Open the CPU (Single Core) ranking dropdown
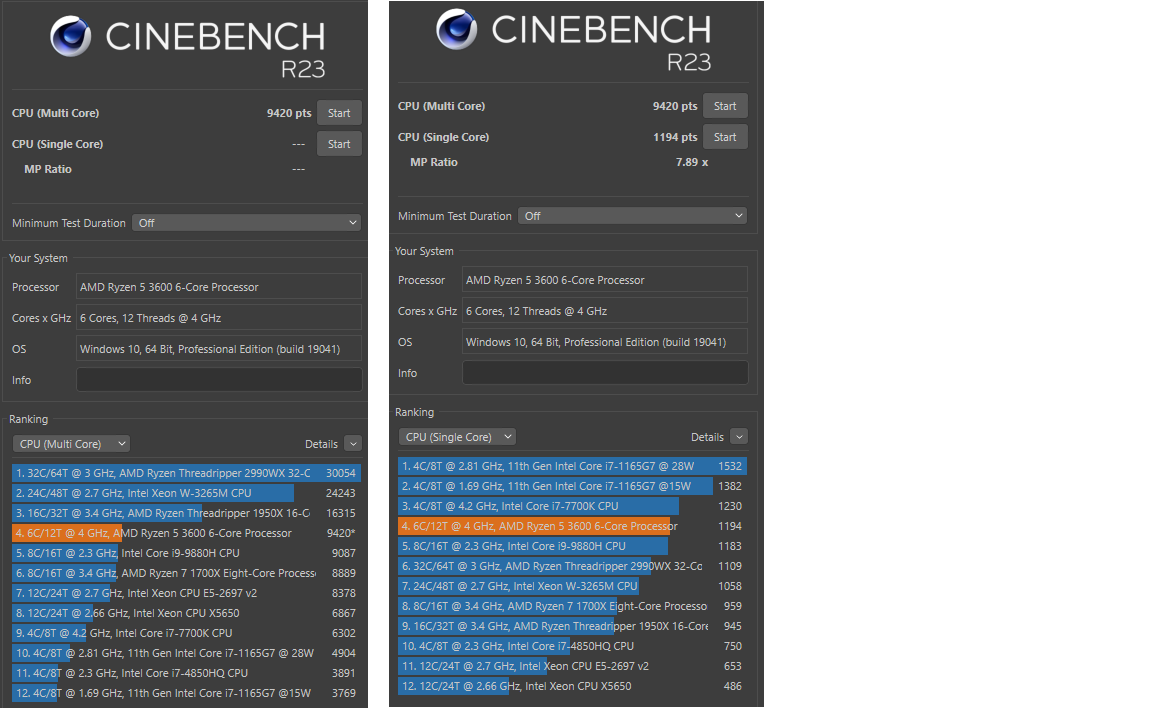 click(x=457, y=437)
